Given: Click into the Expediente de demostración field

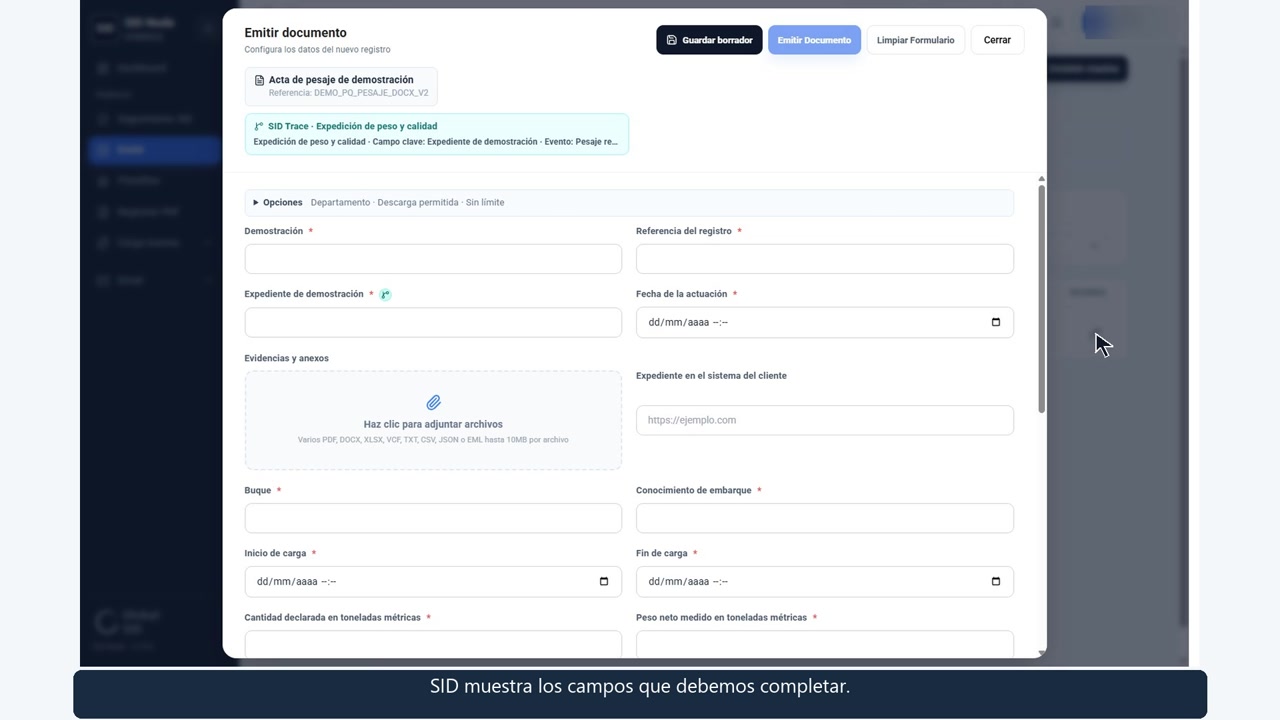Looking at the screenshot, I should point(433,322).
